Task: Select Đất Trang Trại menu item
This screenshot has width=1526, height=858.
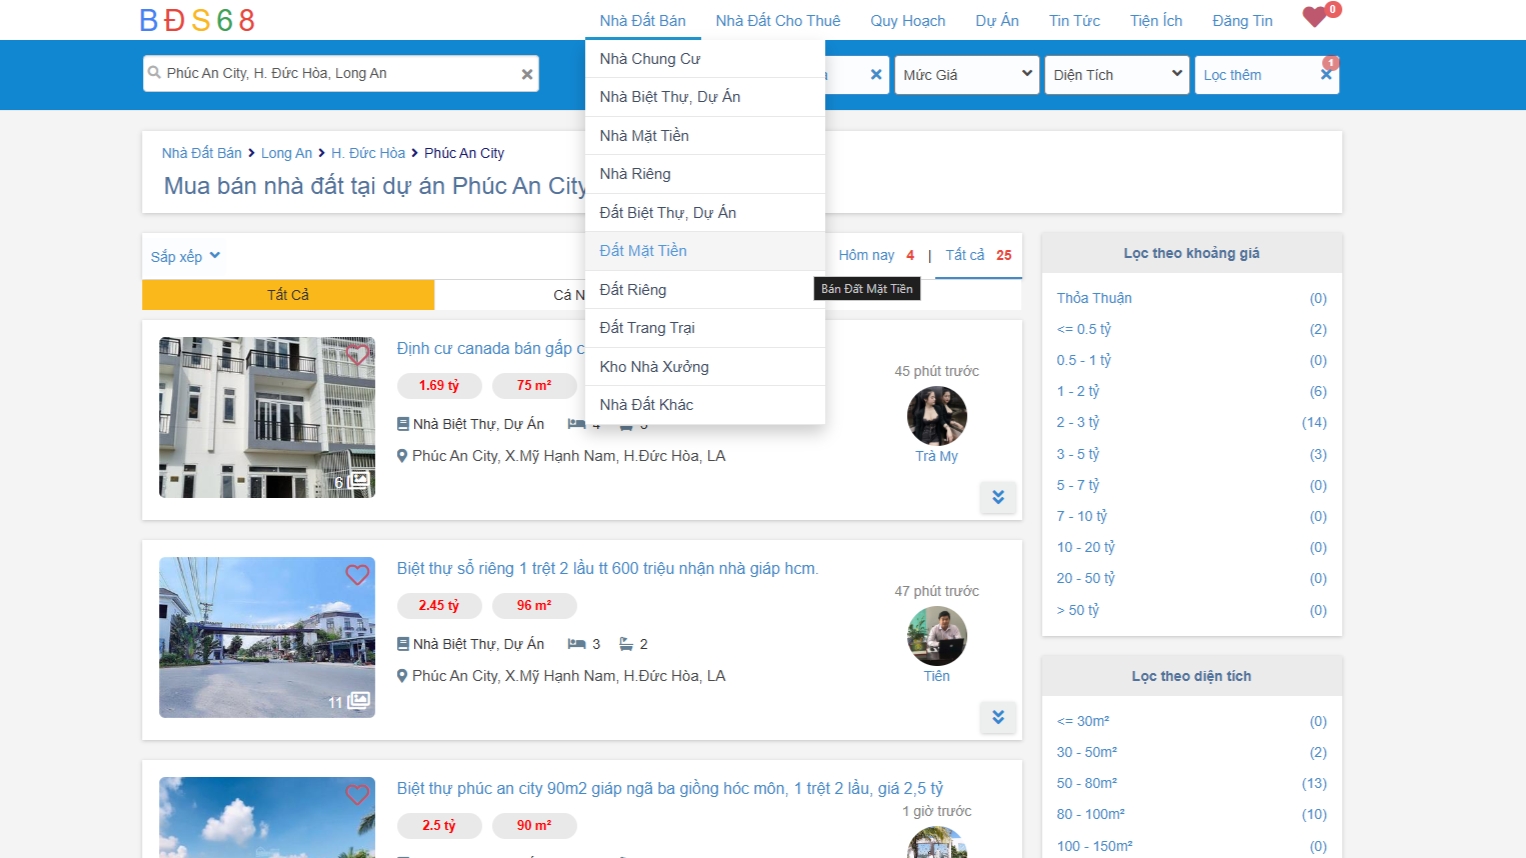Action: [705, 328]
